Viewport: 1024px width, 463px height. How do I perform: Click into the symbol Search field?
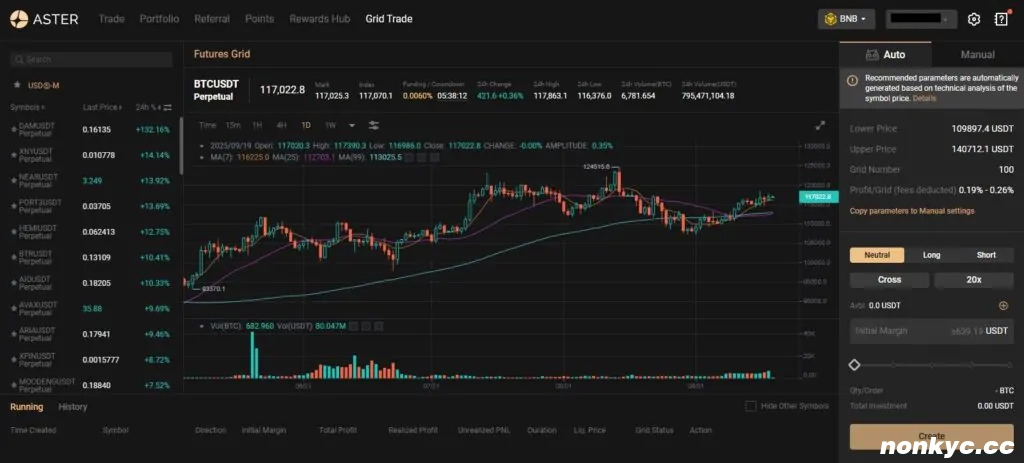tap(91, 59)
